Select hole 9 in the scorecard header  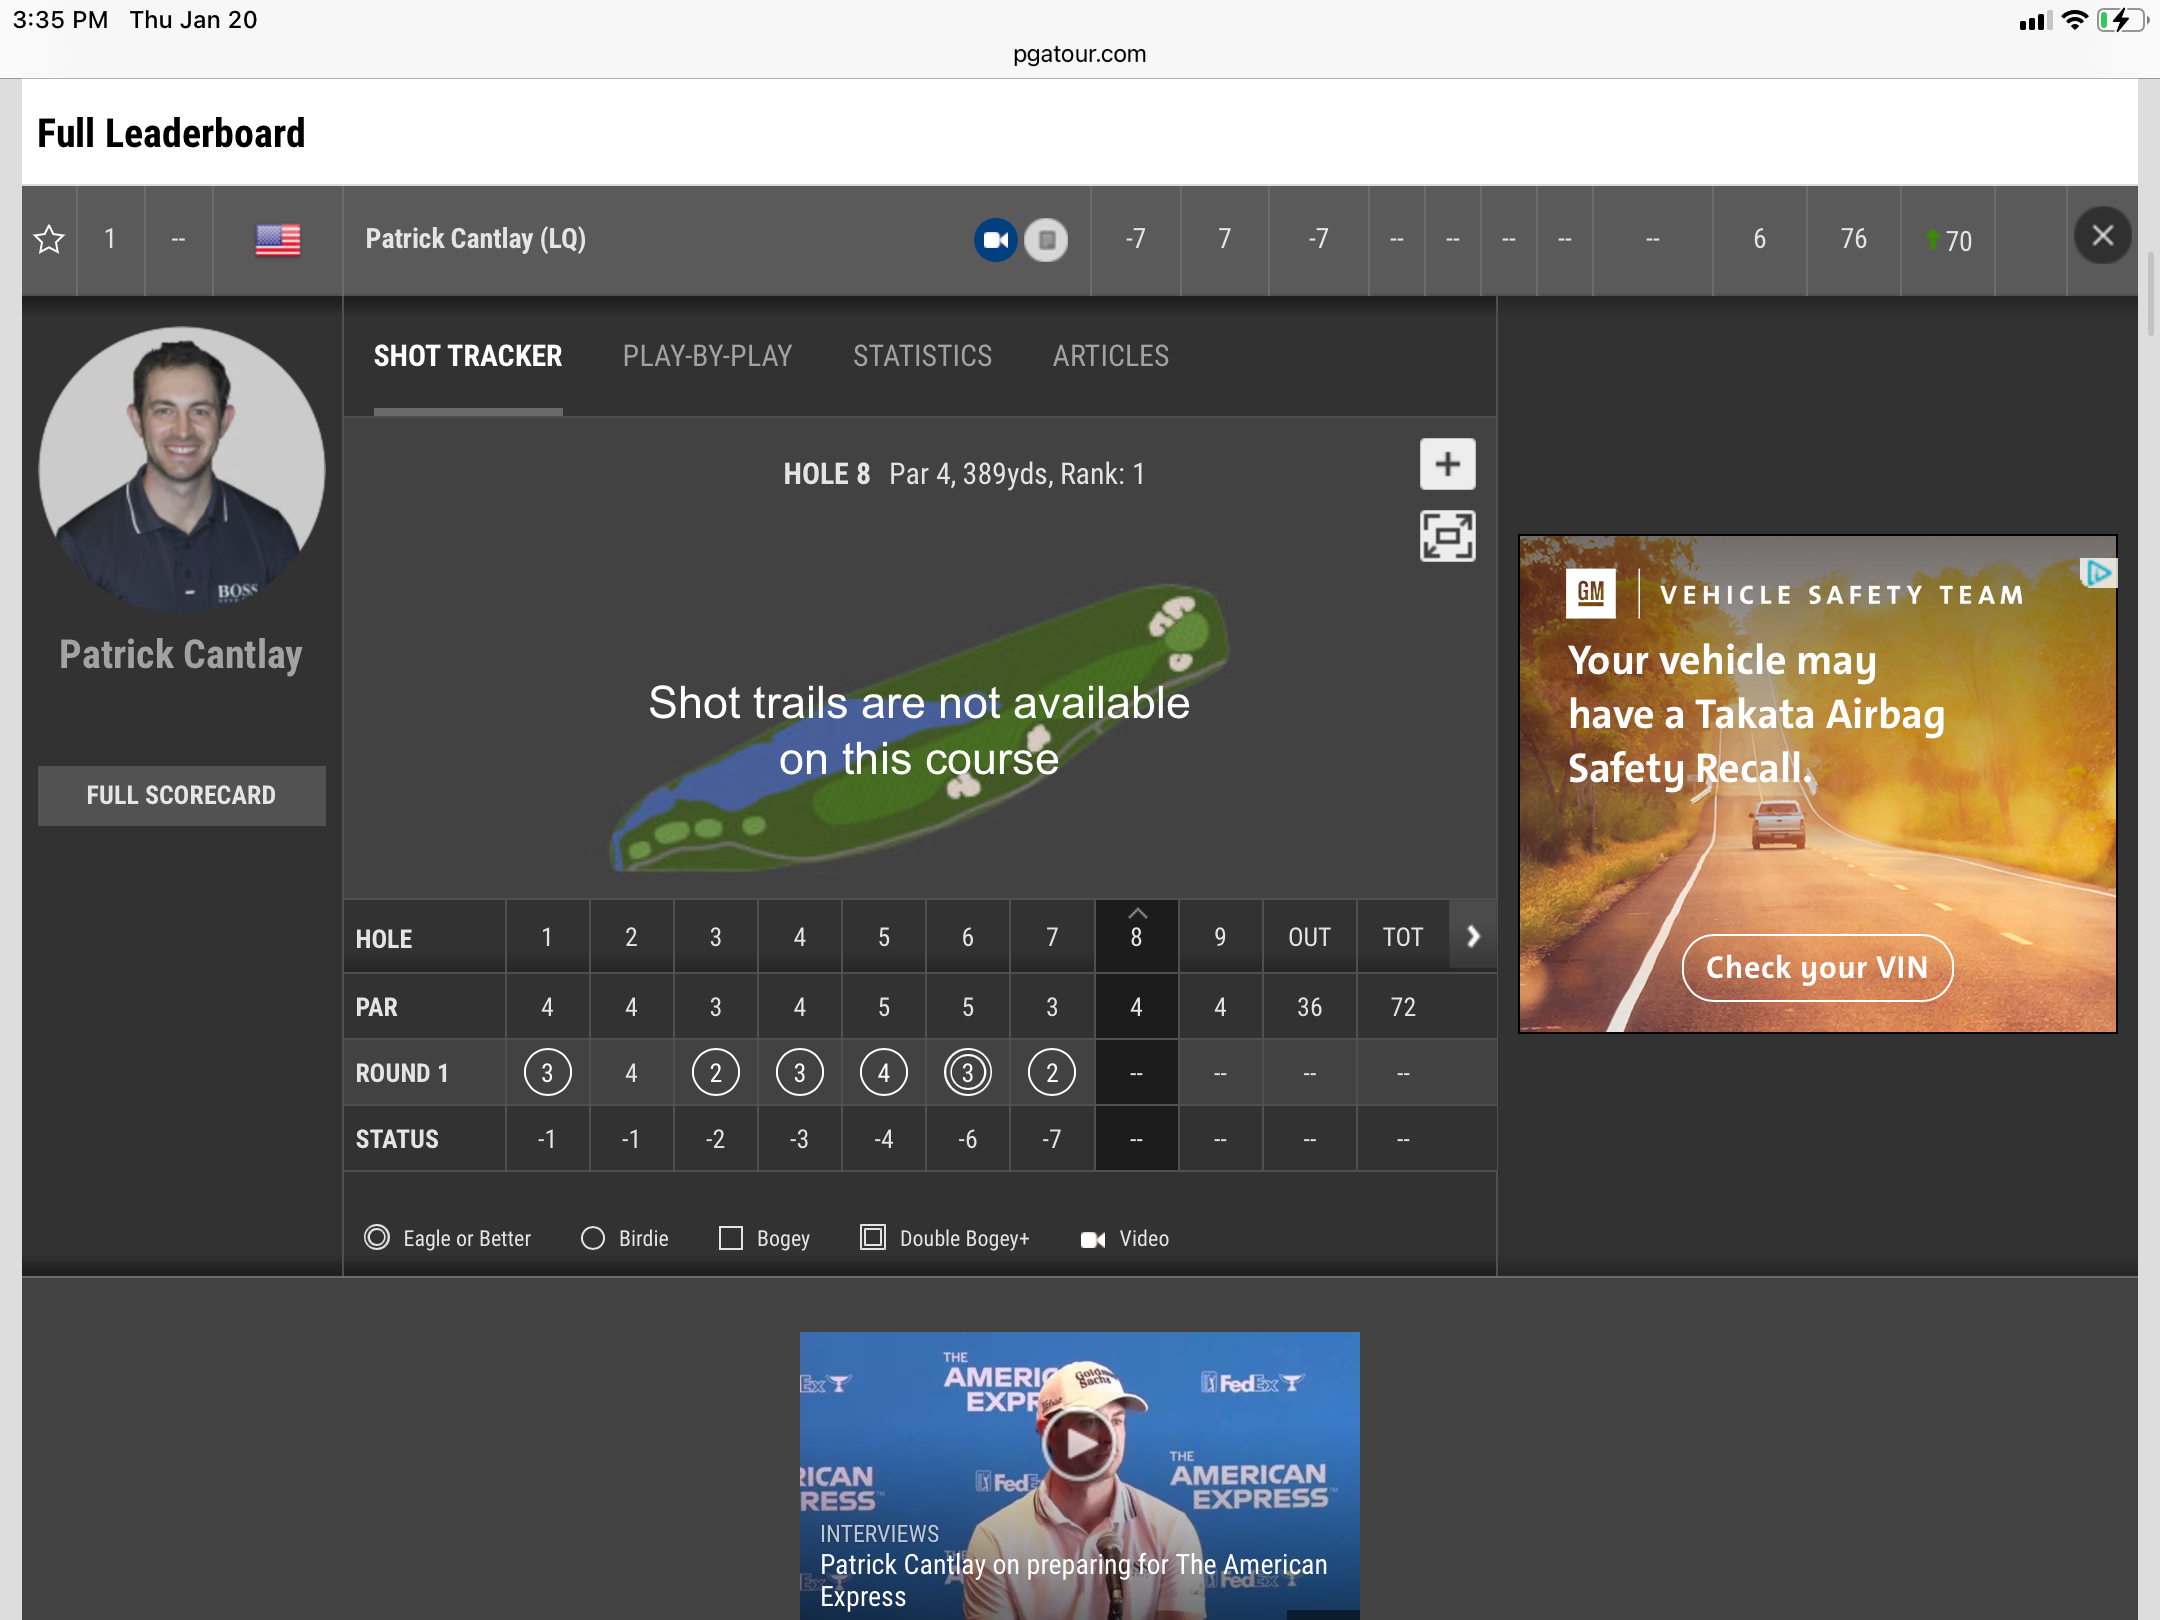[1220, 937]
